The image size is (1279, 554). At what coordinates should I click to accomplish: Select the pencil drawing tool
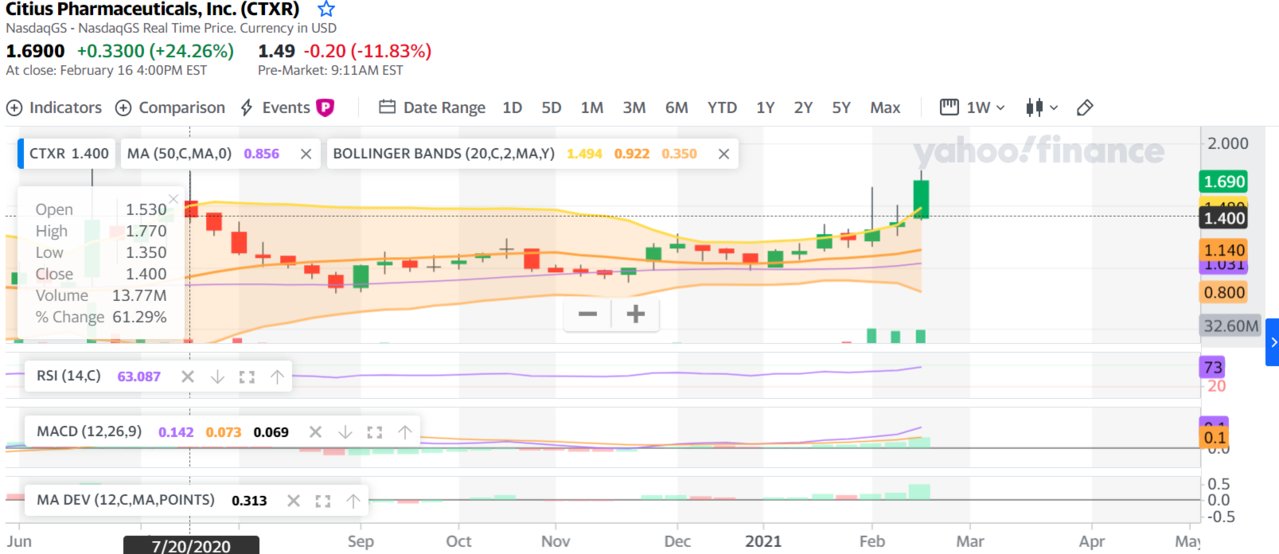click(1086, 107)
